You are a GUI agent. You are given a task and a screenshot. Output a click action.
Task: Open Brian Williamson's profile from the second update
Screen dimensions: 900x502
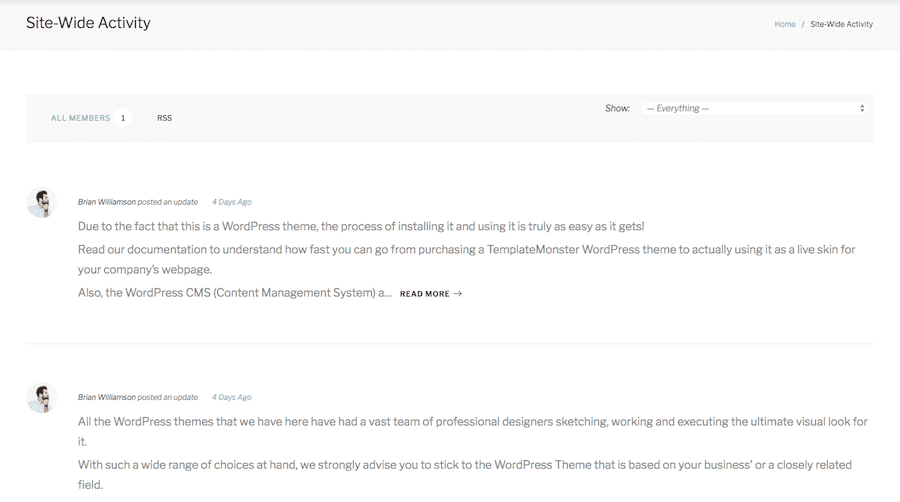[106, 397]
